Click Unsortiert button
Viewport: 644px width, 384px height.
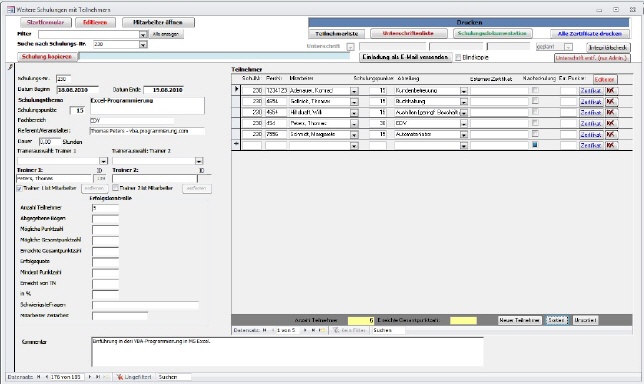[585, 320]
